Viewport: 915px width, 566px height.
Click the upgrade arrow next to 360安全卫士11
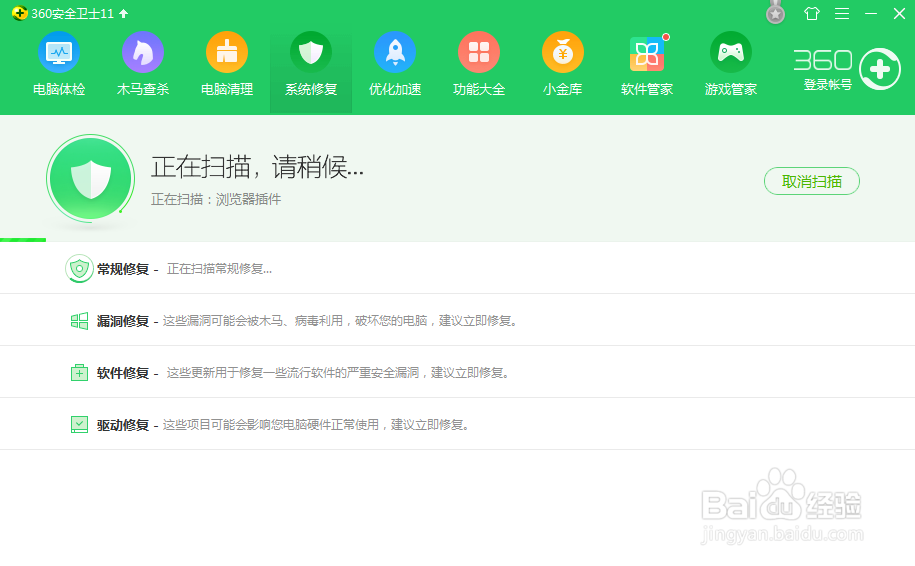pyautogui.click(x=124, y=13)
